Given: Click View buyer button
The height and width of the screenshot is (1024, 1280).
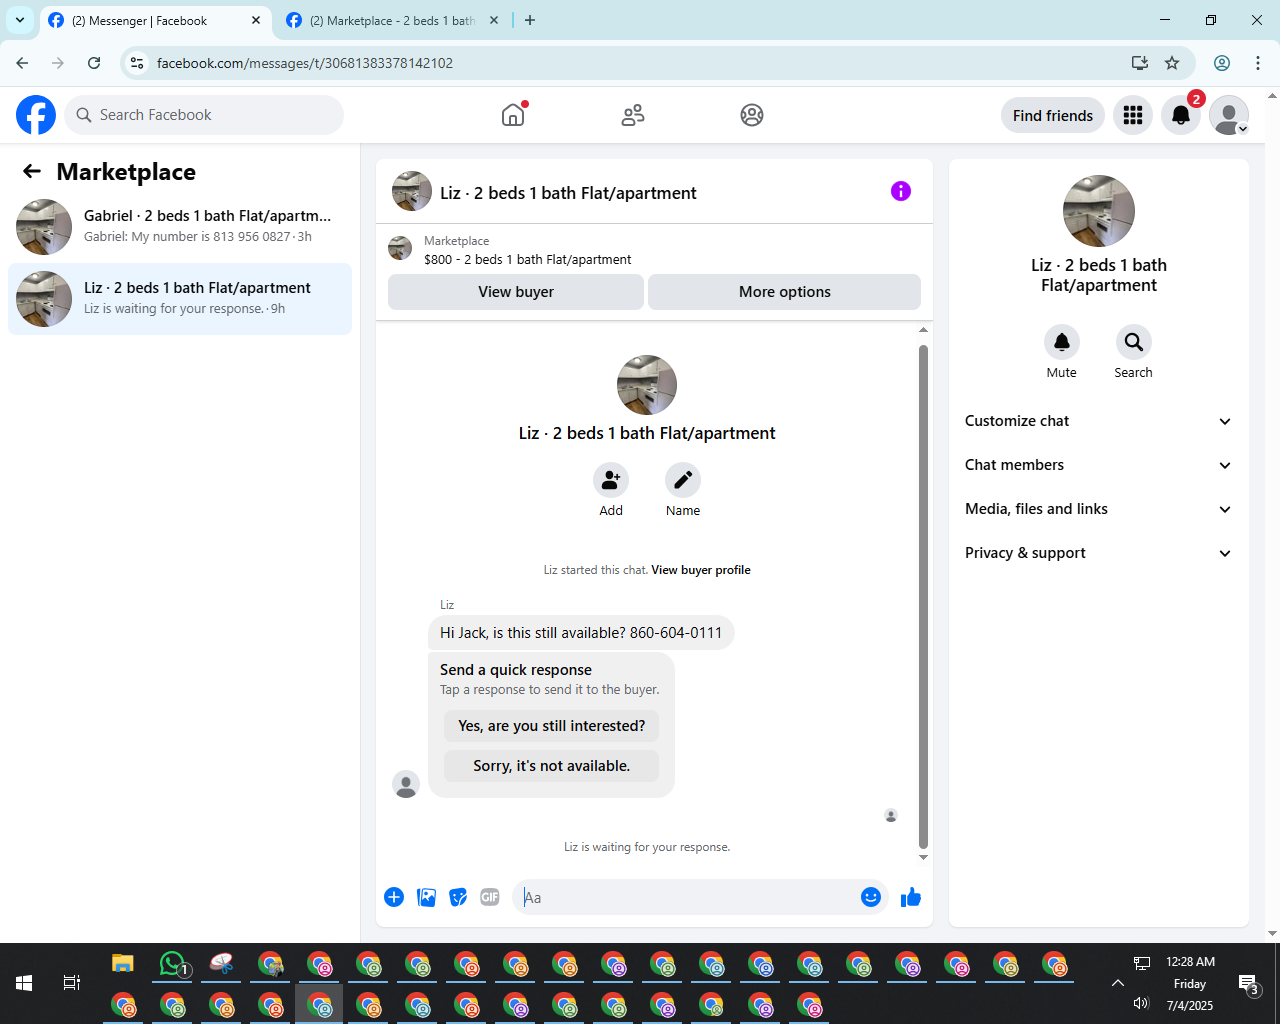Looking at the screenshot, I should 516,292.
